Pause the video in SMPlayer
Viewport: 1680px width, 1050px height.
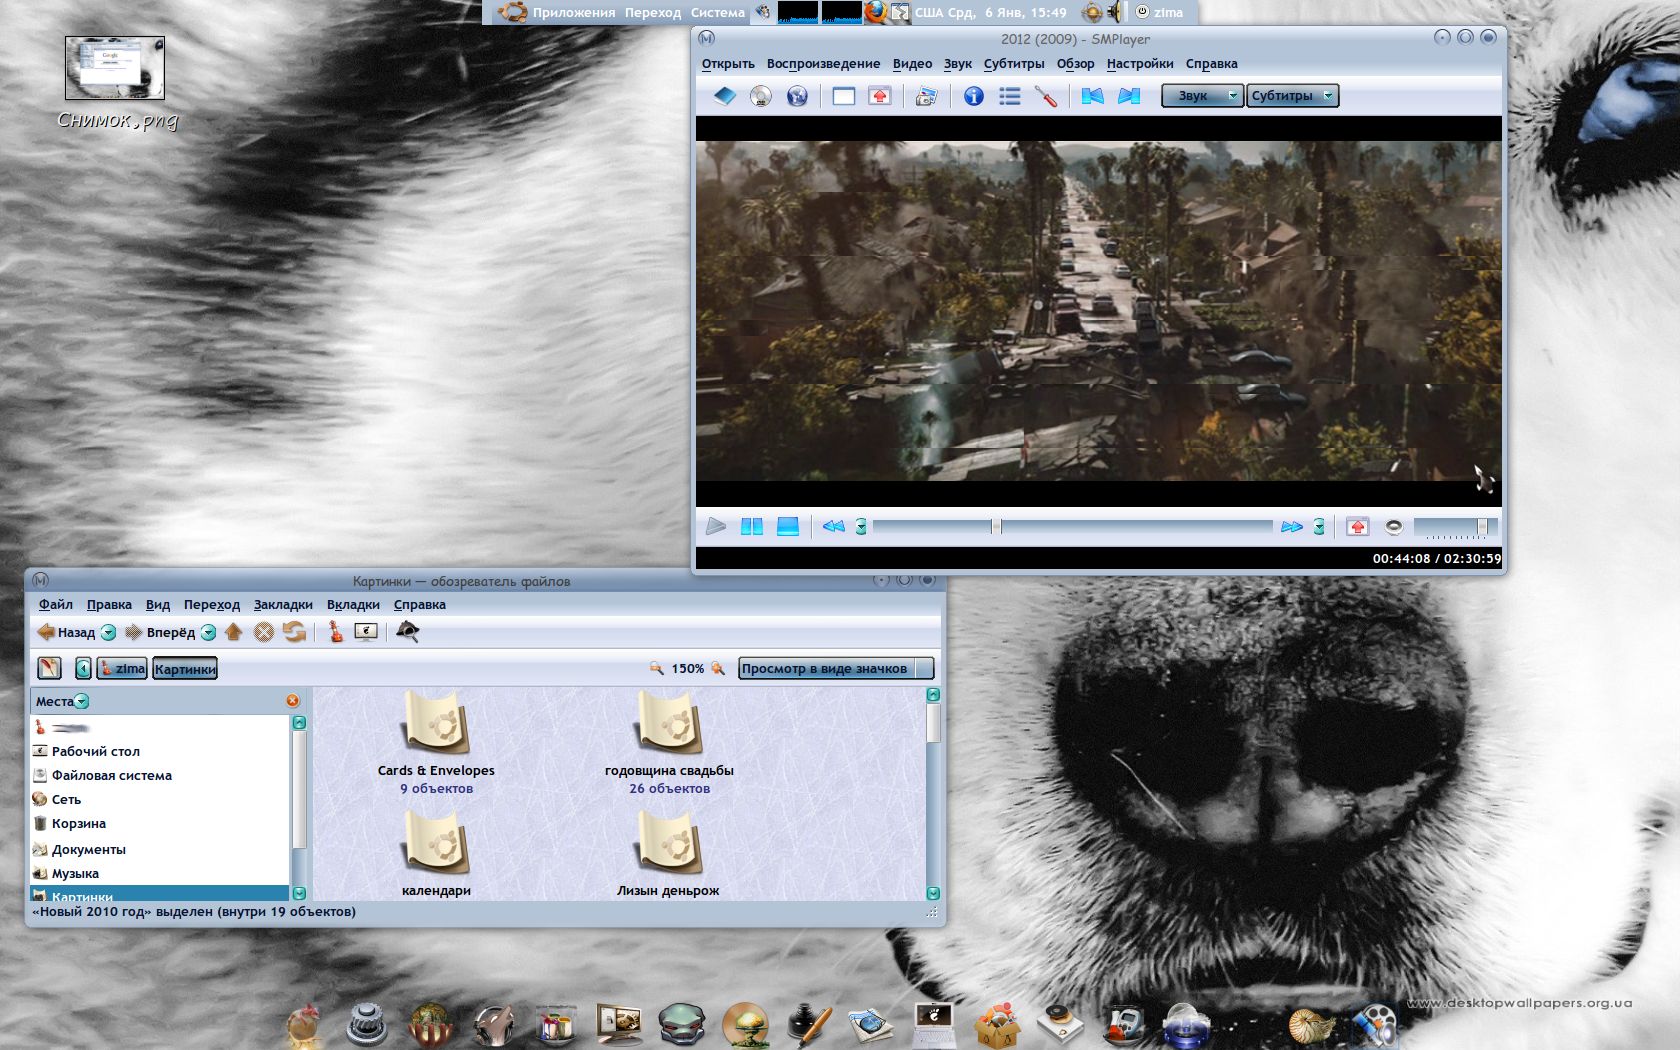[x=752, y=526]
